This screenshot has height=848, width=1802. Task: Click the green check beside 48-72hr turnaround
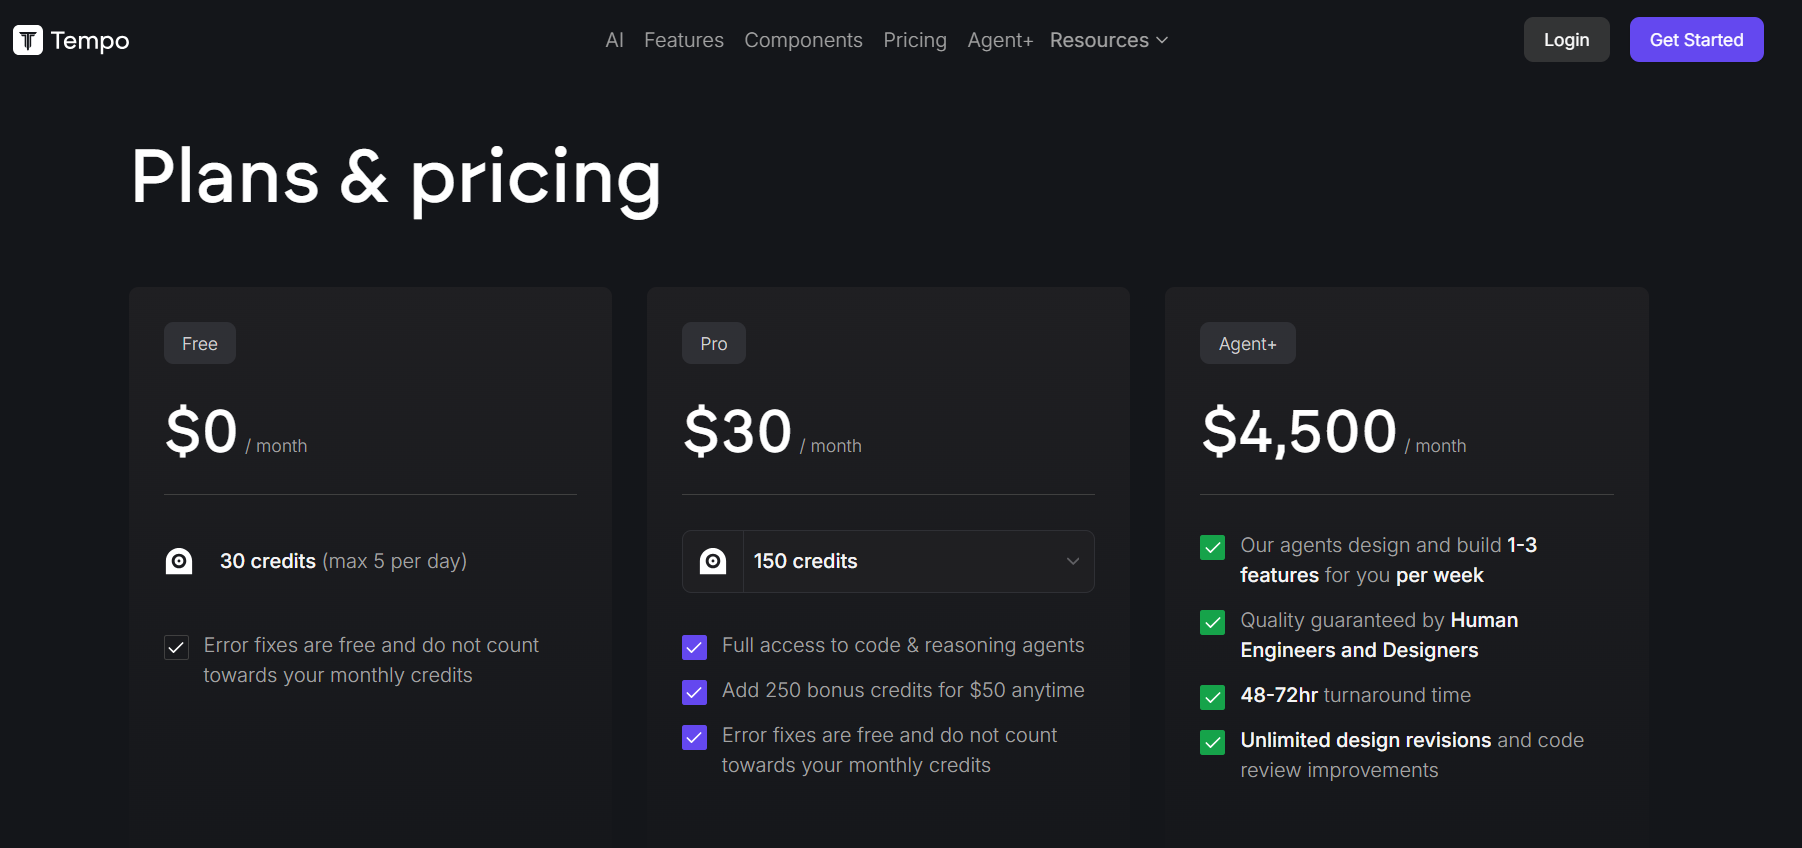coord(1212,697)
